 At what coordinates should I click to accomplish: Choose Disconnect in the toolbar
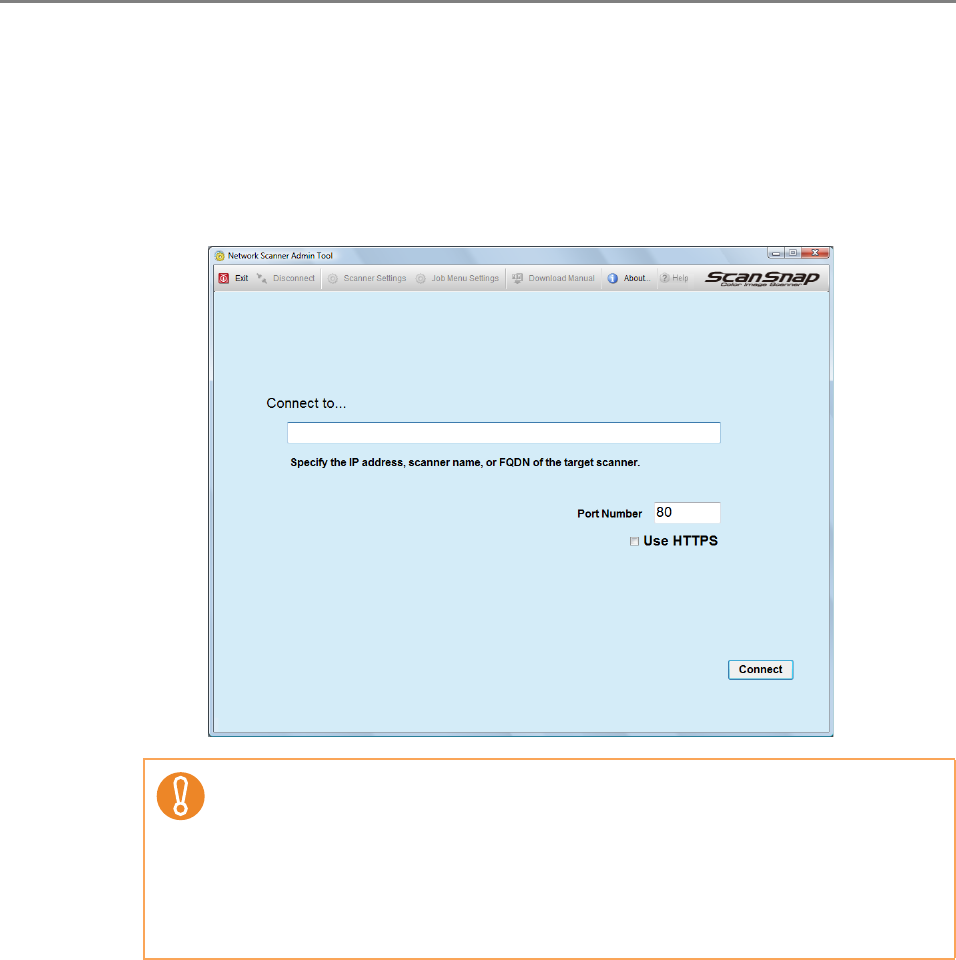(x=293, y=278)
